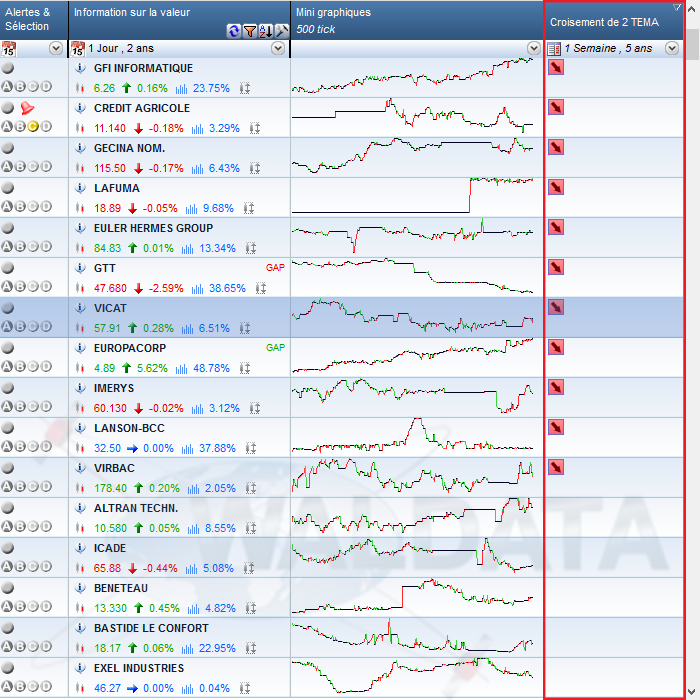Toggle selection list A for GFI INFORMATIQUE
The height and width of the screenshot is (700, 700).
point(7,87)
